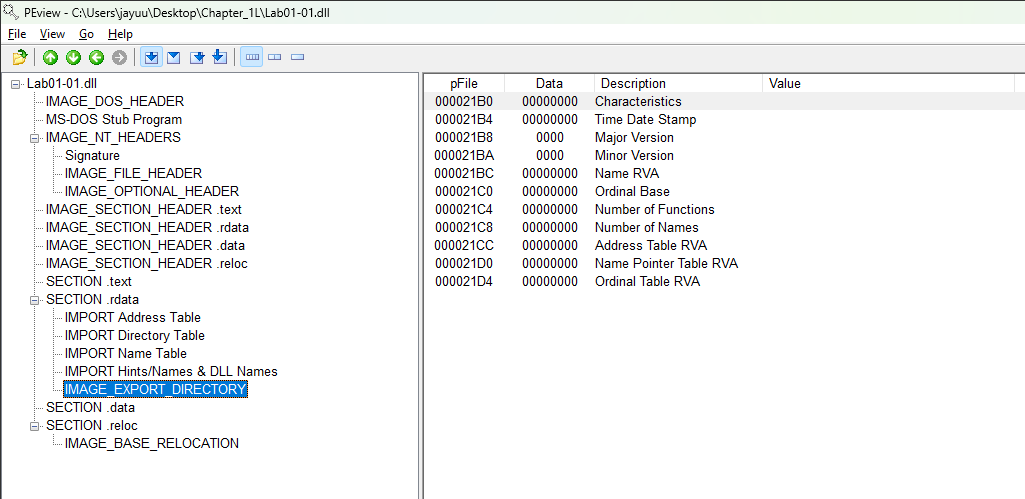
Task: Click the Value column header
Action: tap(888, 83)
